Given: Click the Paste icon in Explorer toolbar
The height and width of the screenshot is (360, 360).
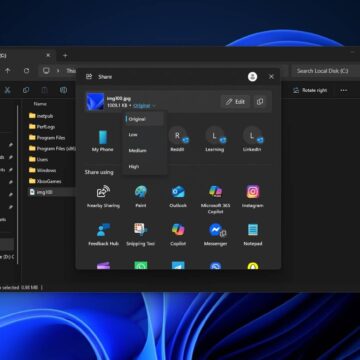Looking at the screenshot, I should point(44,90).
